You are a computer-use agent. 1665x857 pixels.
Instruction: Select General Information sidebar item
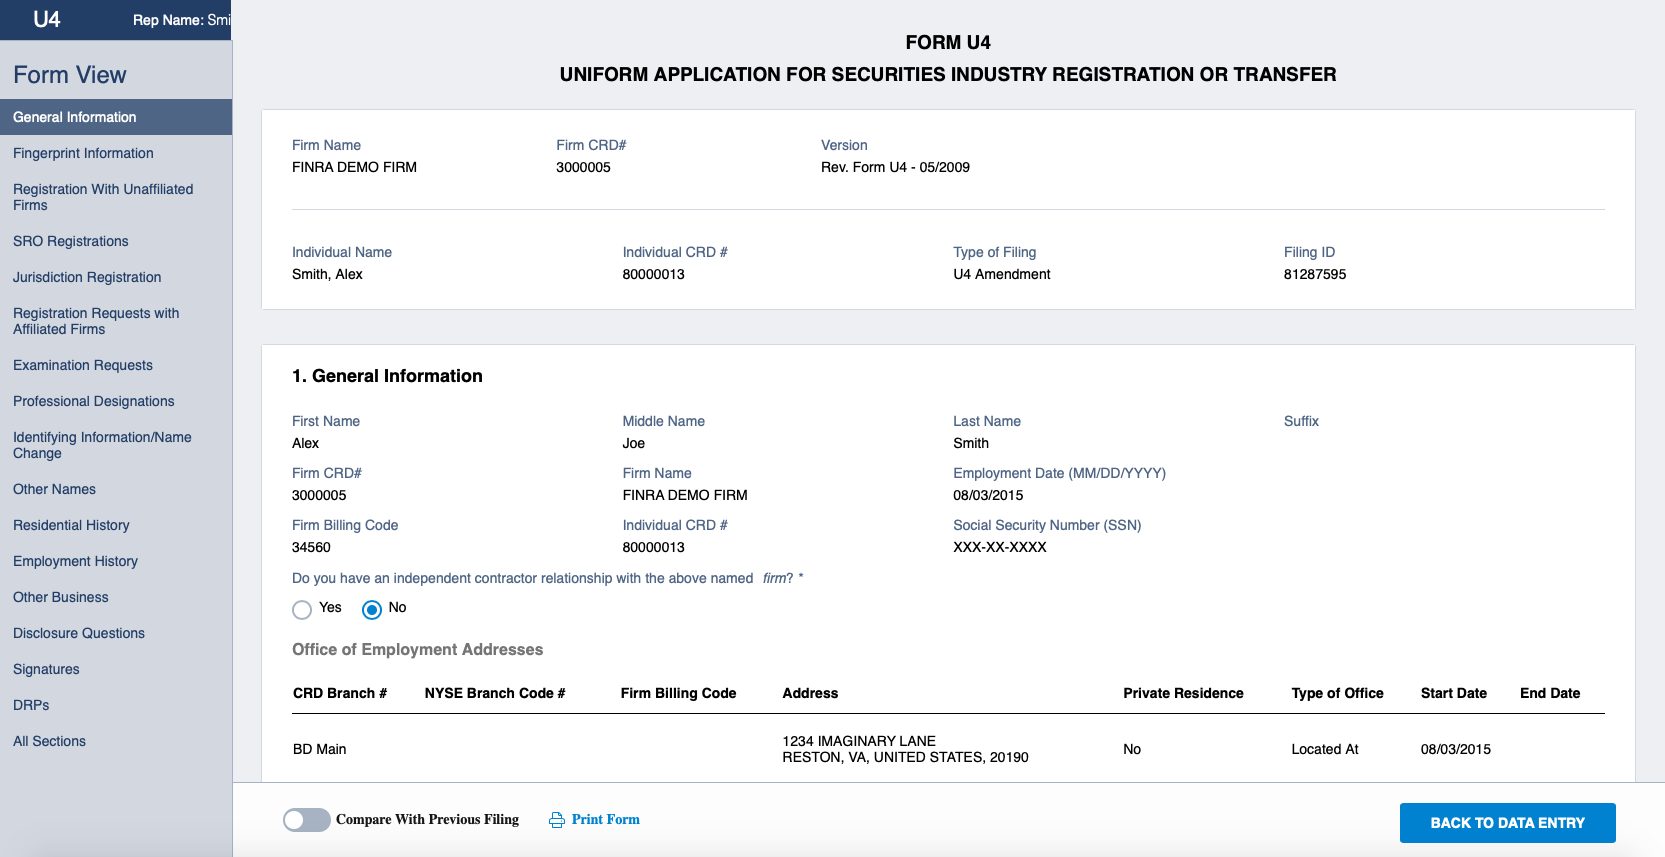75,117
